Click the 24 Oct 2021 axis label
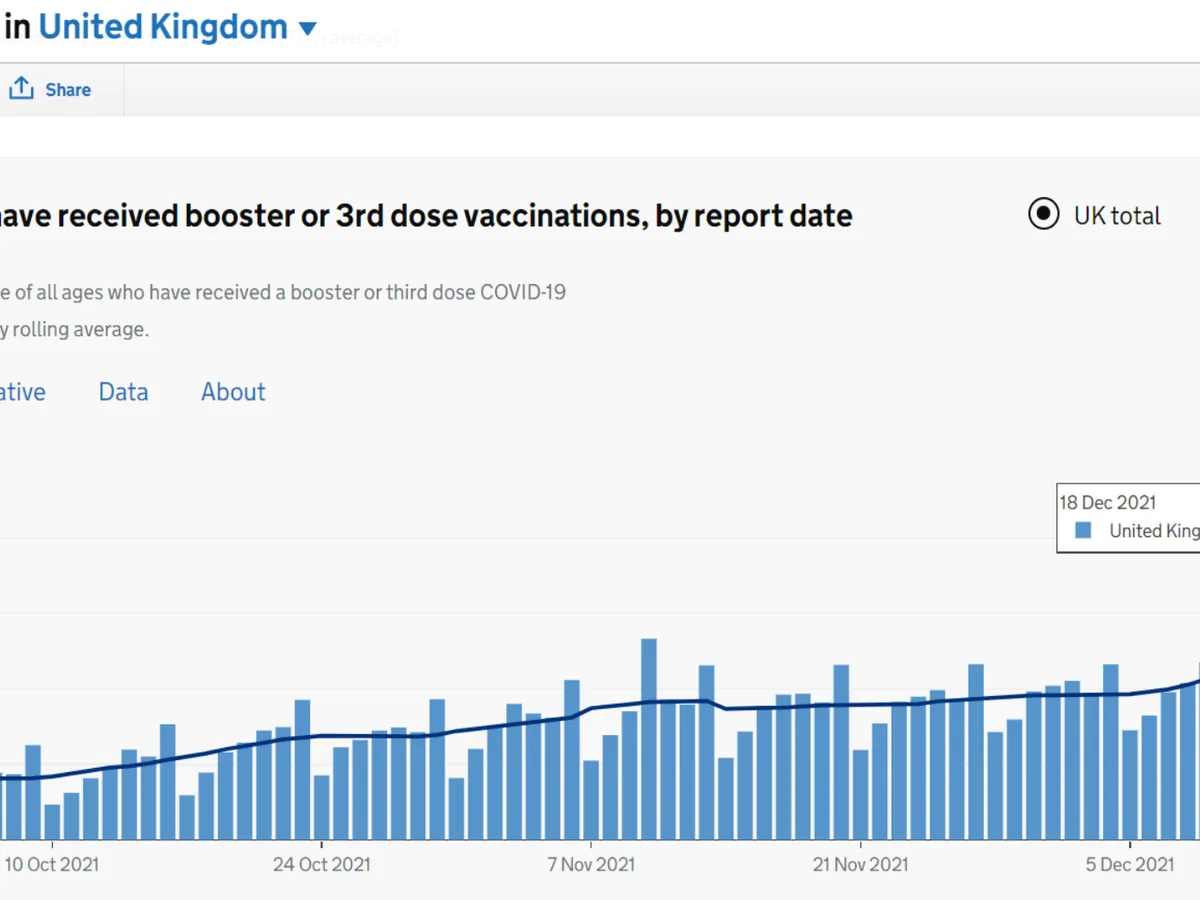 coord(322,864)
